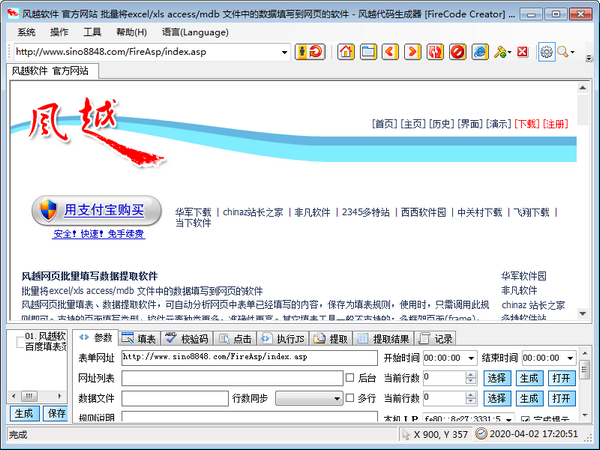Screen dimensions: 600x450
Task: Open the 结束时间 time dropdown
Action: (x=570, y=358)
